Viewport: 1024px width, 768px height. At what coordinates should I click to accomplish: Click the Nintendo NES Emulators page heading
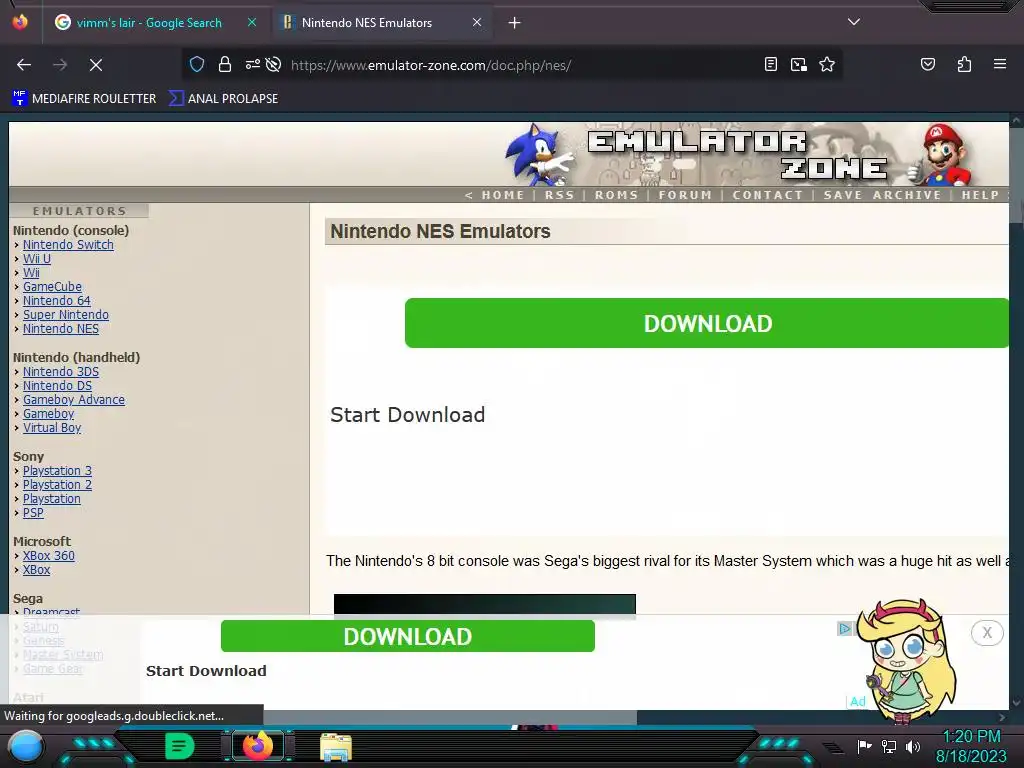point(440,231)
